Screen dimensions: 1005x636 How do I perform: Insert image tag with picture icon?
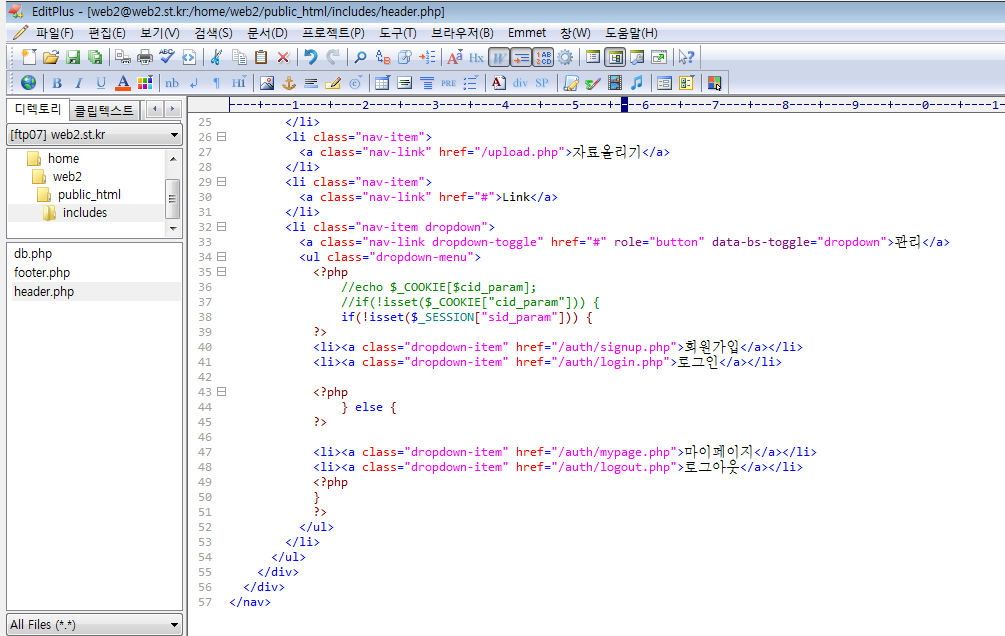click(x=267, y=83)
